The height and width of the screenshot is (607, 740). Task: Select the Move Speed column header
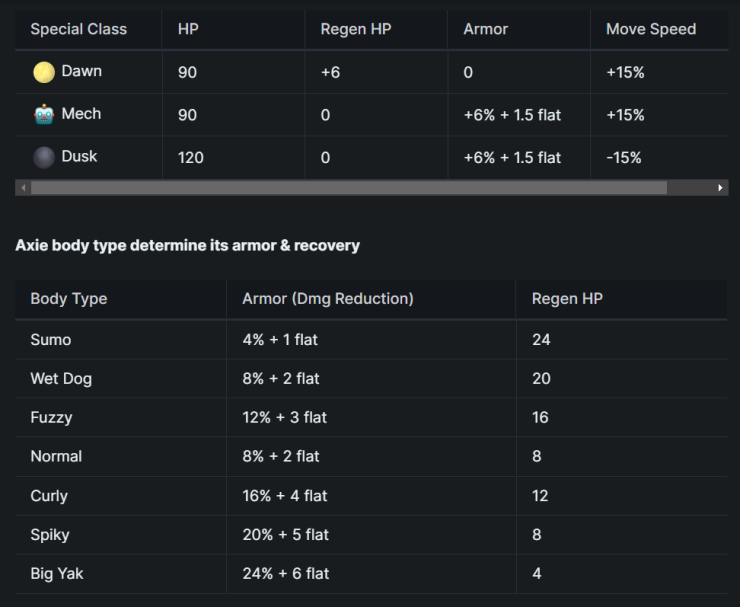pyautogui.click(x=651, y=29)
